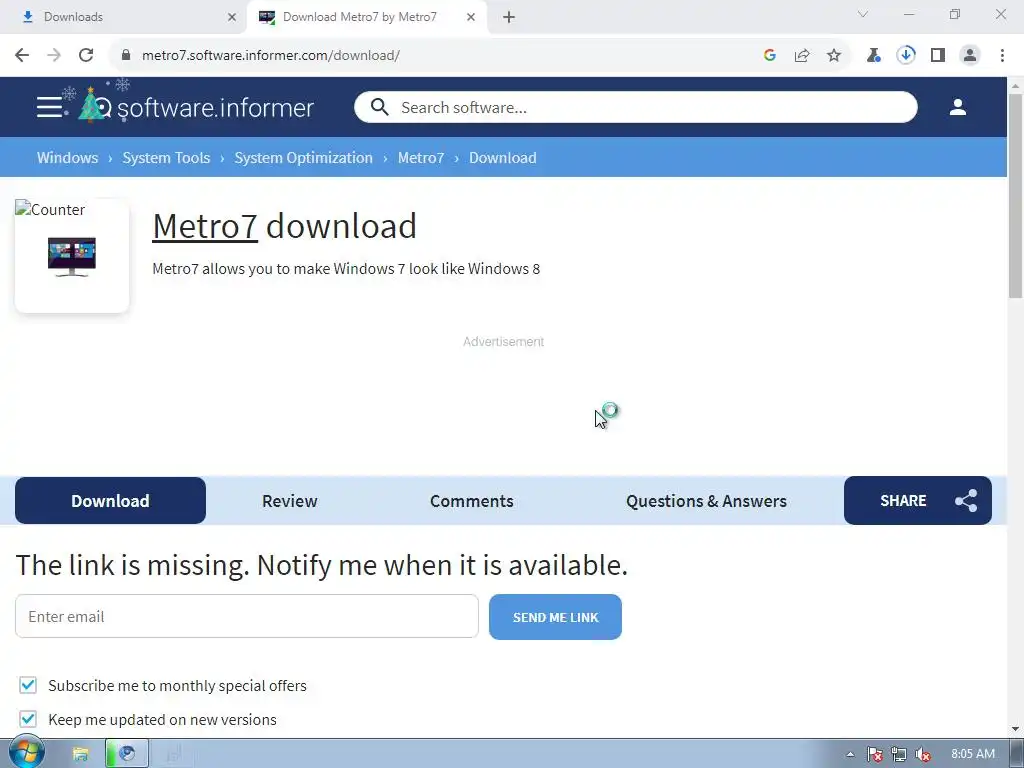Image resolution: width=1024 pixels, height=768 pixels.
Task: Uncheck Keep me updated on new versions
Action: coord(27,719)
